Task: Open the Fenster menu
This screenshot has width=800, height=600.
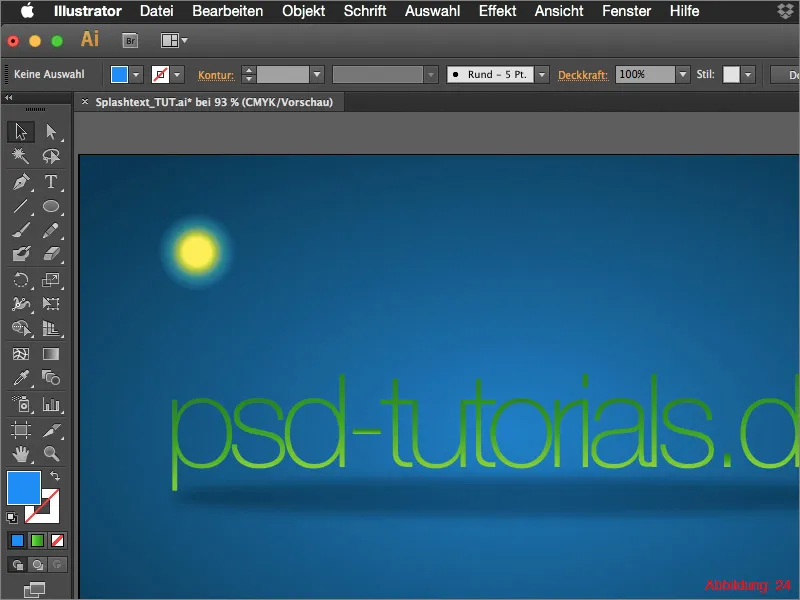Action: click(x=626, y=11)
